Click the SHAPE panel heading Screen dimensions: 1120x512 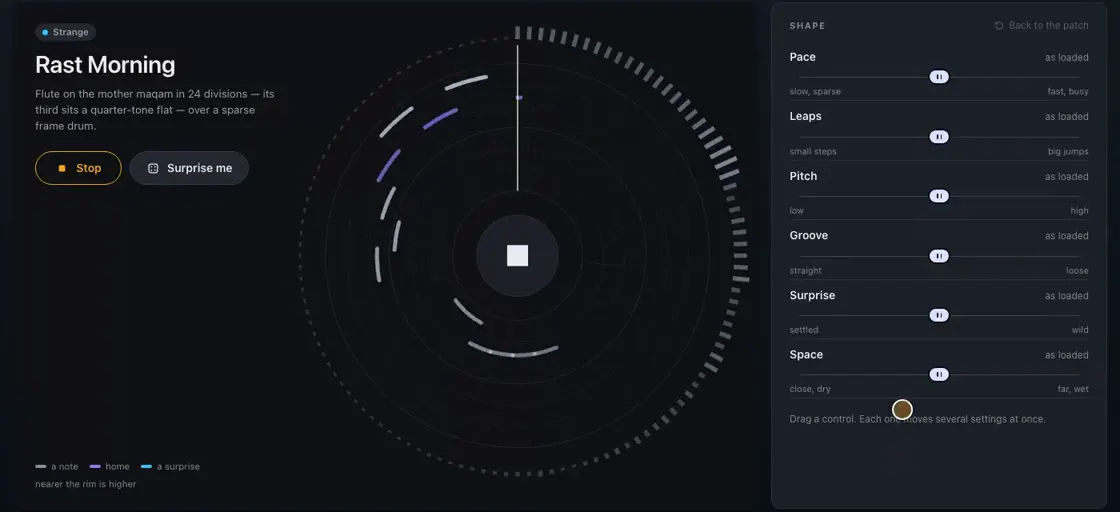[x=807, y=26]
